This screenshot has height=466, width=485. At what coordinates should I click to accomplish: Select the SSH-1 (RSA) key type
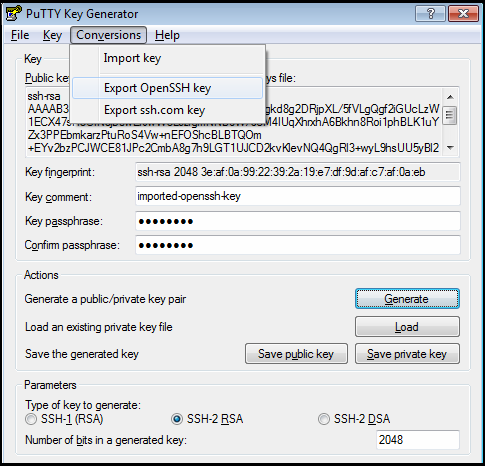tap(31, 419)
